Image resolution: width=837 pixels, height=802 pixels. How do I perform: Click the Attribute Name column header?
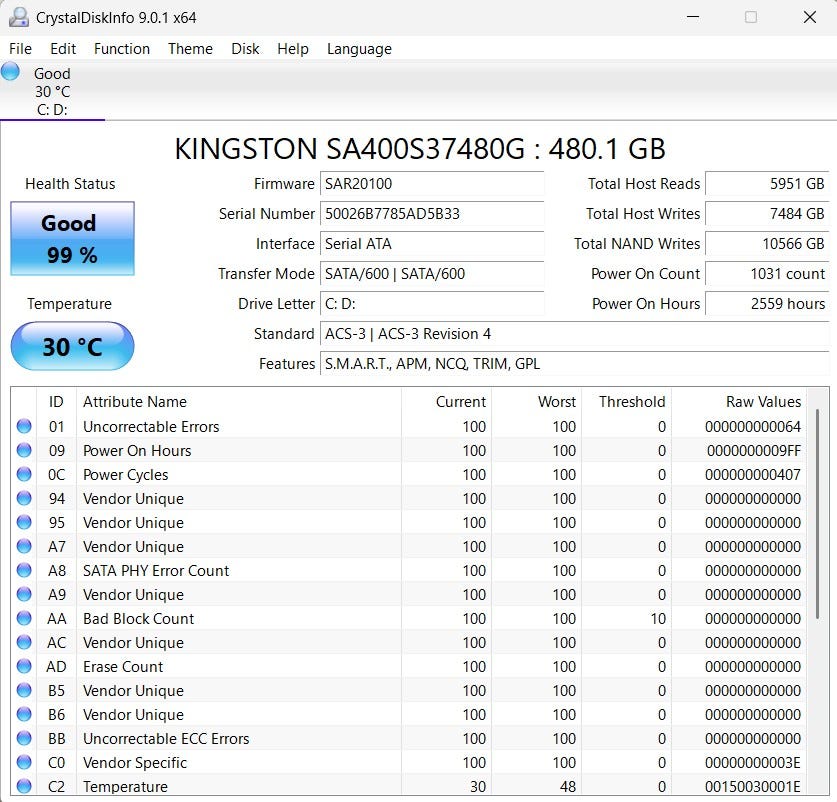pos(239,402)
